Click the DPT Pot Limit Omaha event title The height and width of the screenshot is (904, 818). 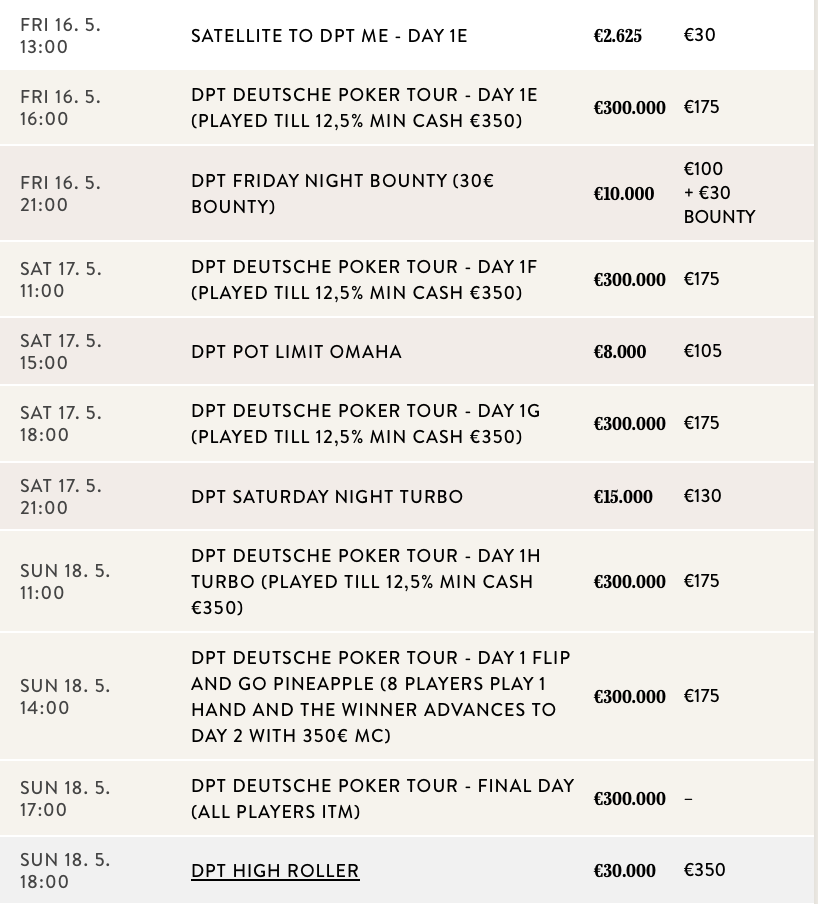[x=296, y=352]
